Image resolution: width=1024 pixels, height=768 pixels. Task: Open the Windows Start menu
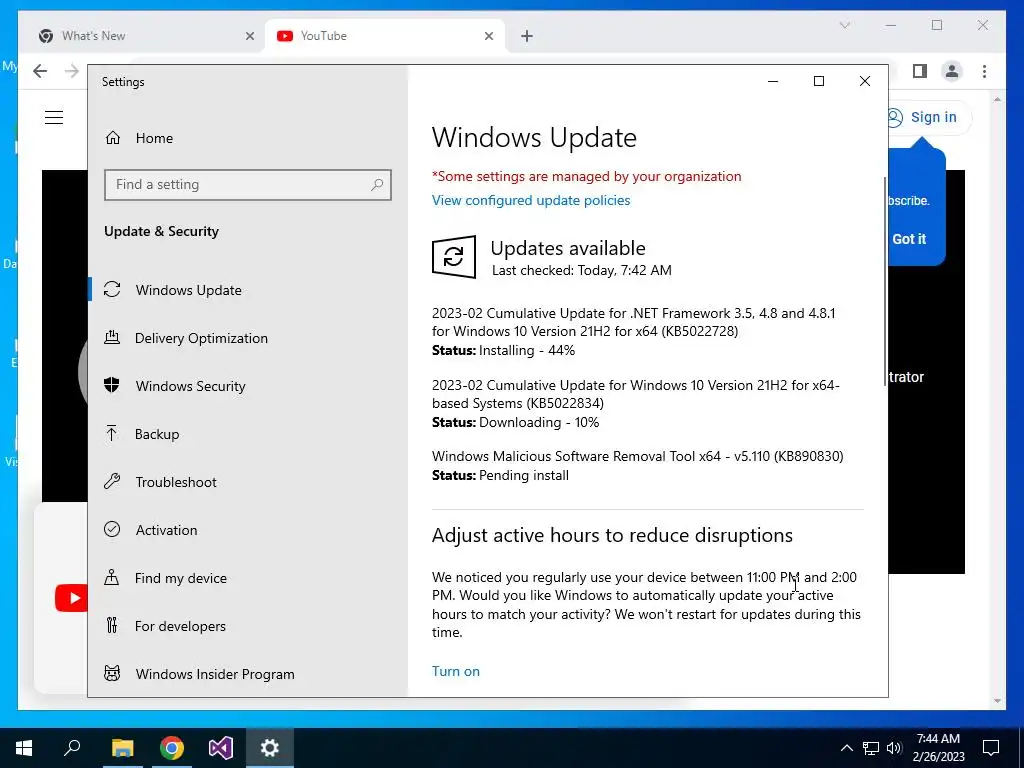coord(24,748)
